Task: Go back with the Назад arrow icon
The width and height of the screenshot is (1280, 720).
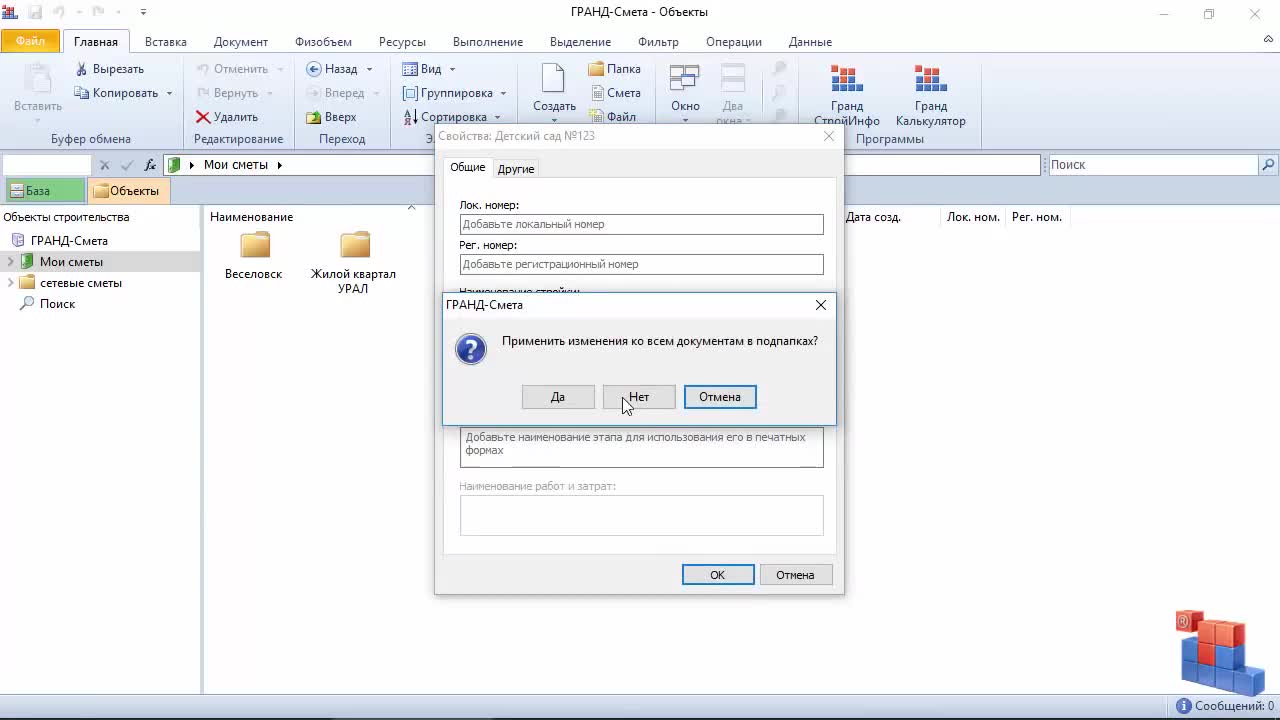Action: click(313, 69)
